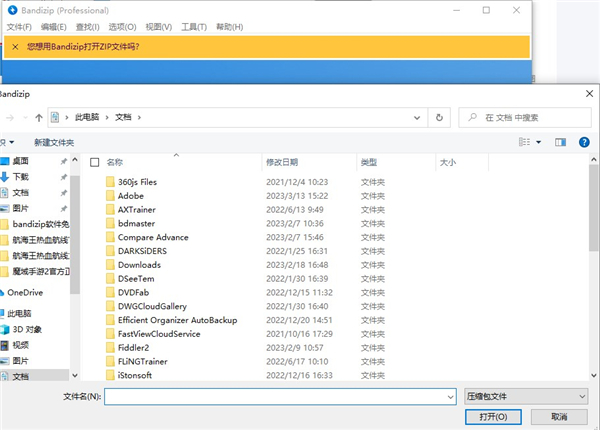Open the 查找(I) menu
This screenshot has width=600, height=430.
pyautogui.click(x=88, y=27)
